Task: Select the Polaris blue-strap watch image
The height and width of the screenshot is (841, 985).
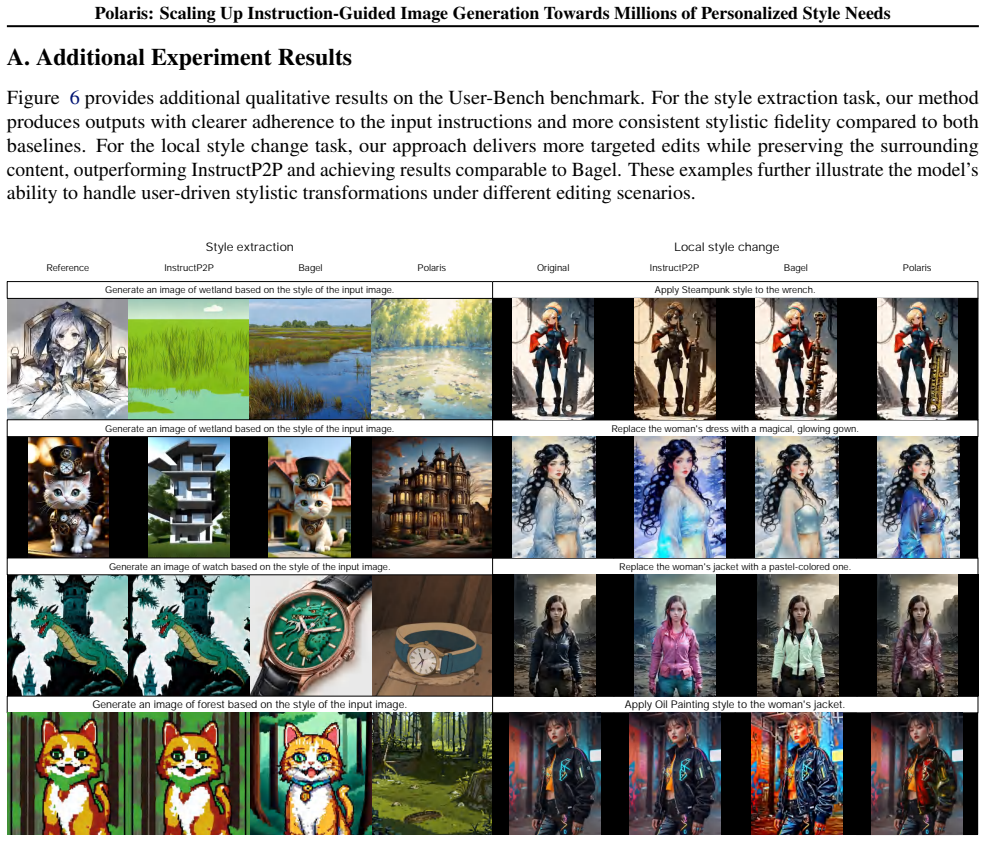Action: coord(432,635)
